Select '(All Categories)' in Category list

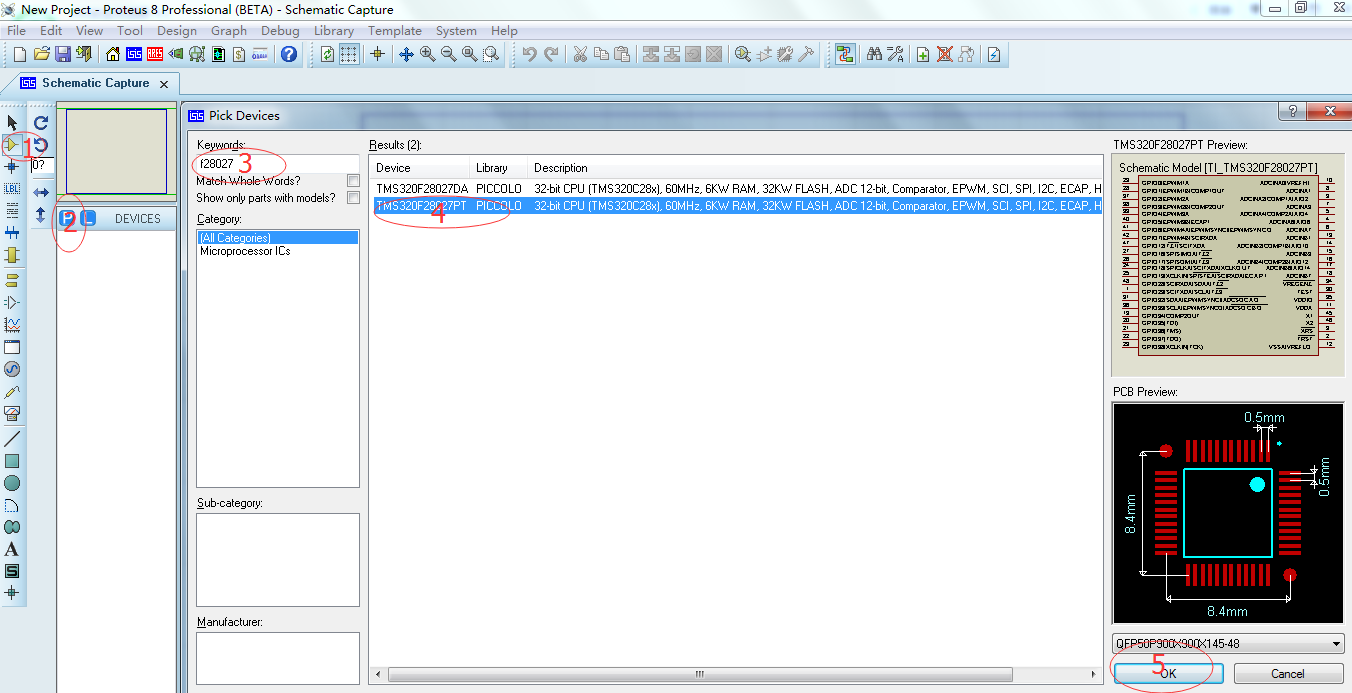coord(278,238)
